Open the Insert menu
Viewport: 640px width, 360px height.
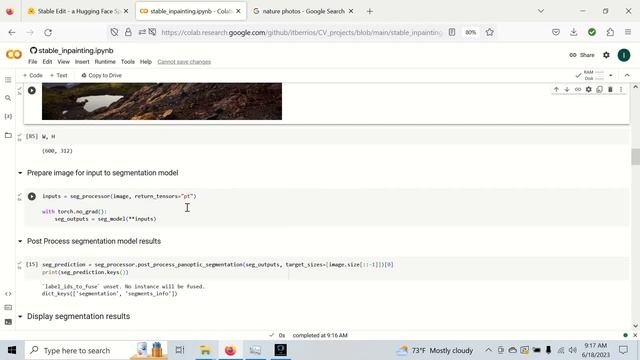pos(82,62)
